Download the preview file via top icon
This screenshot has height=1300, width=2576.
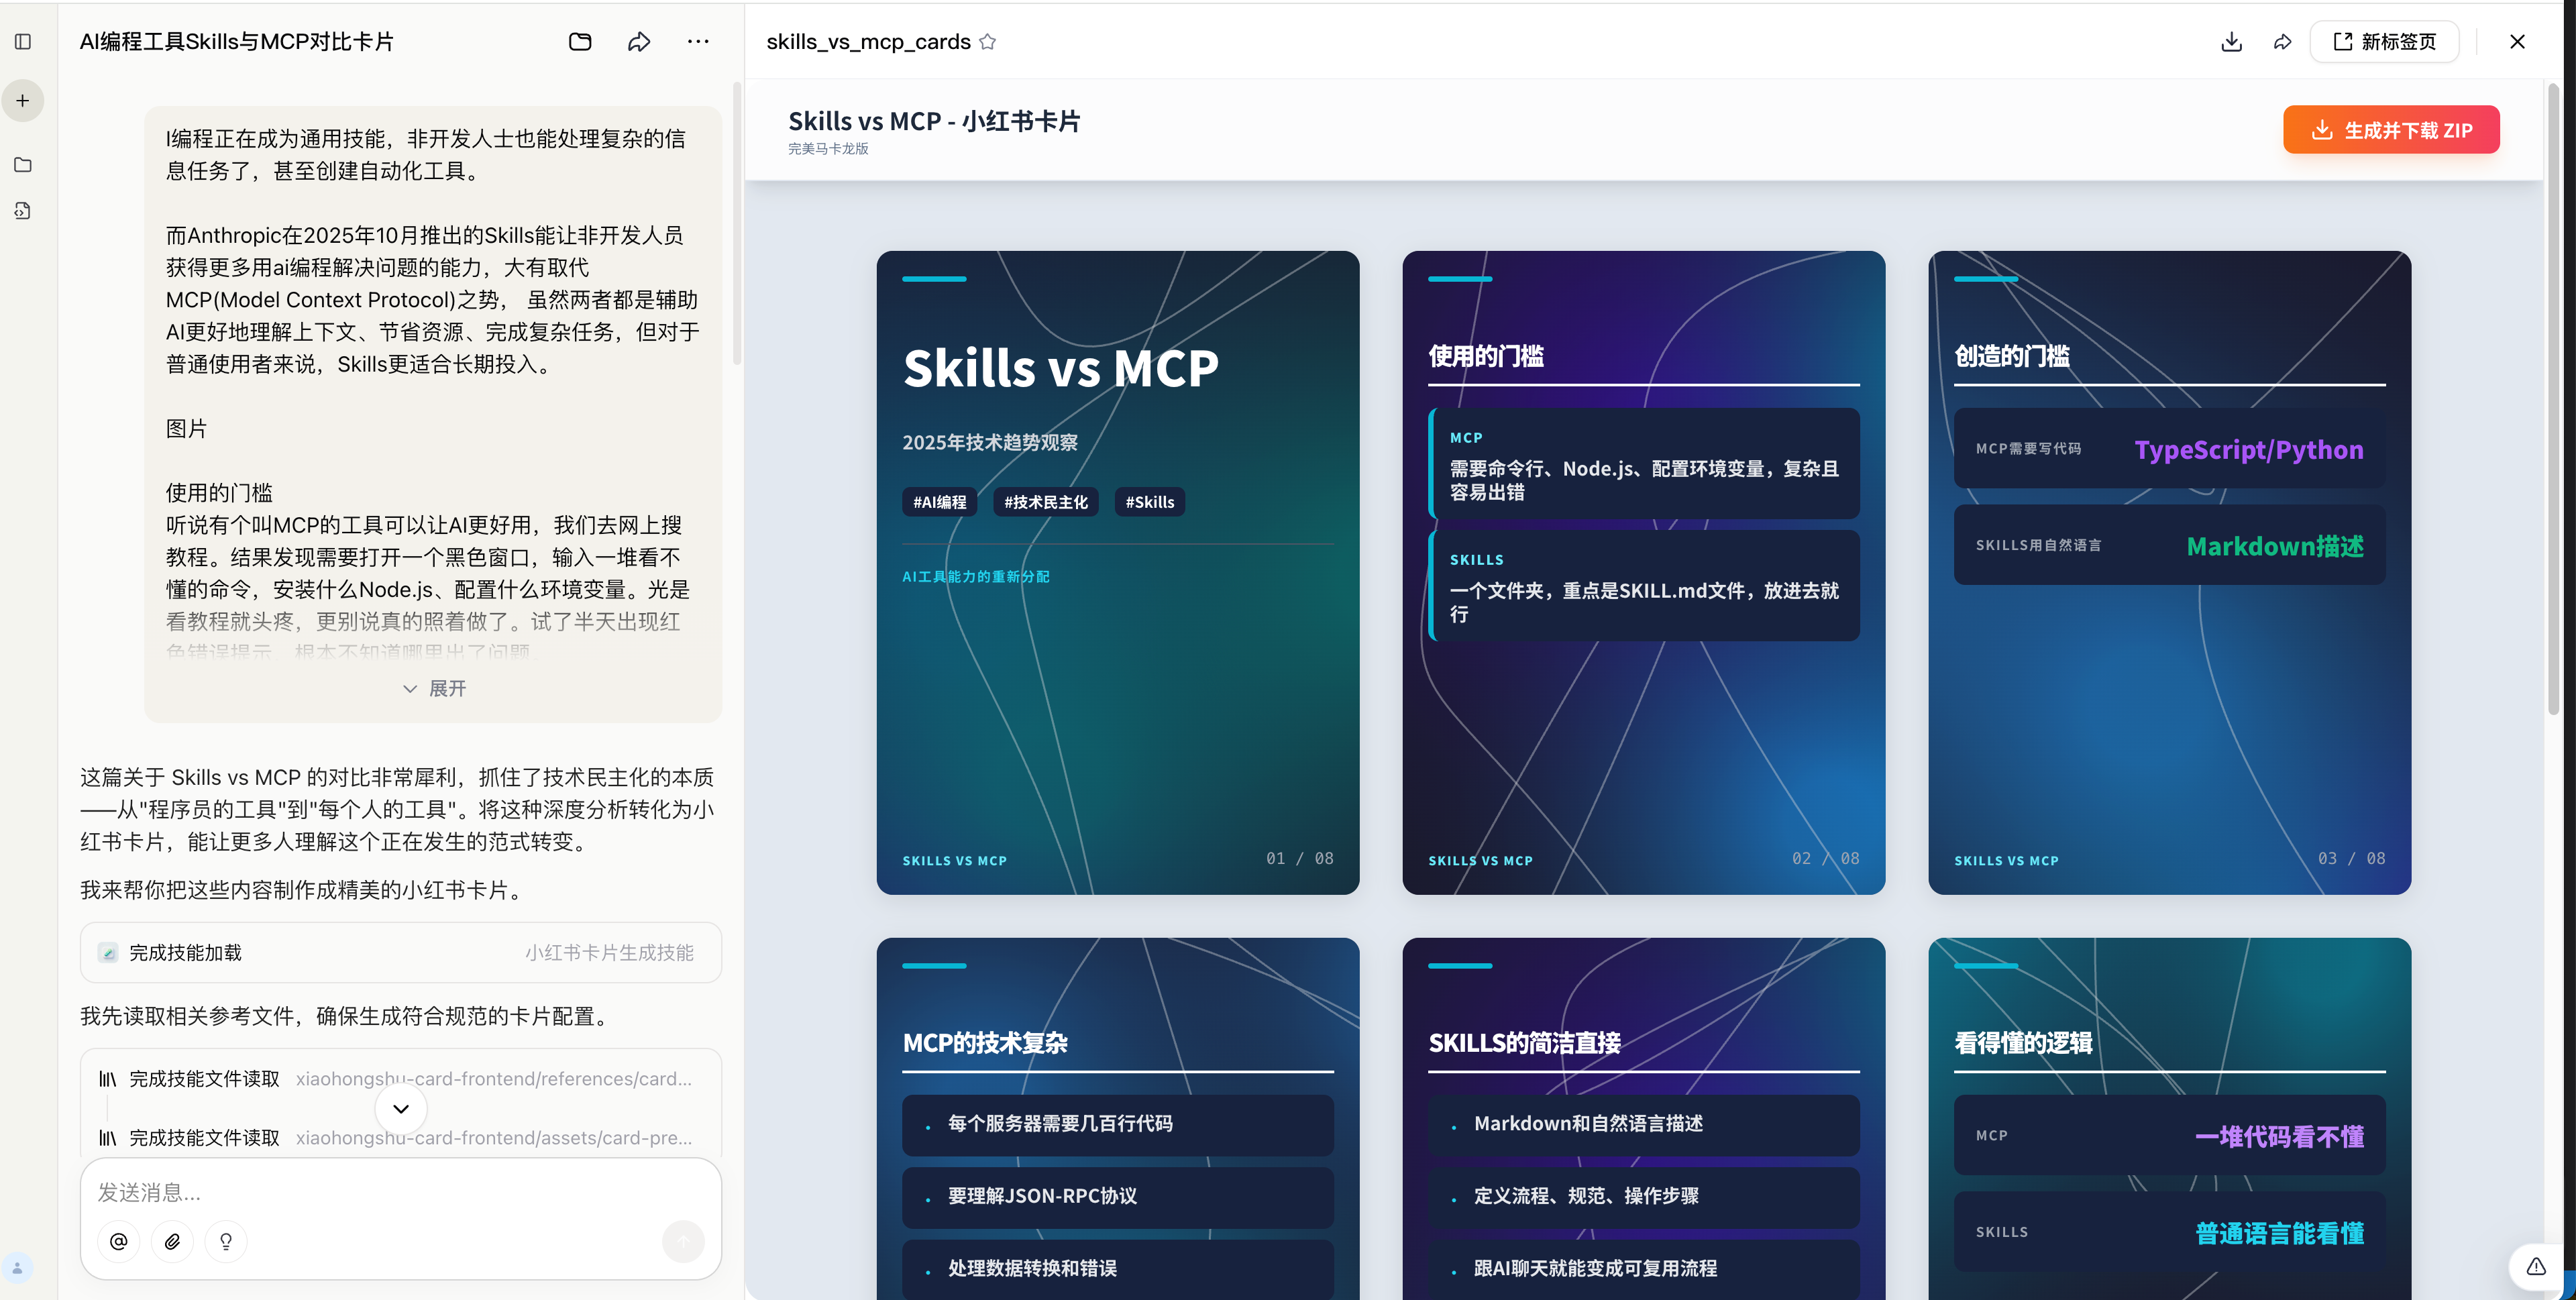(2231, 41)
